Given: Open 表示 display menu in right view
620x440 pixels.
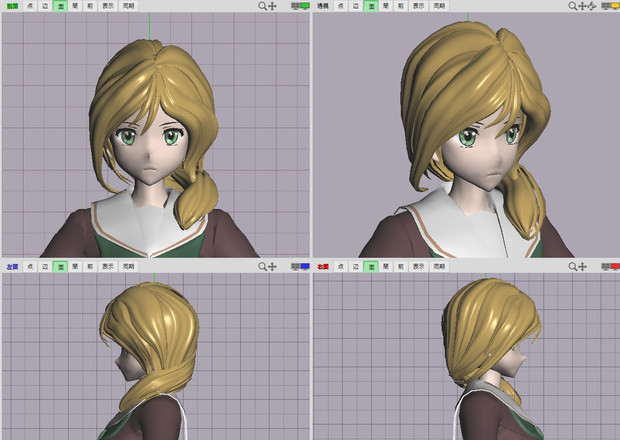Looking at the screenshot, I should tap(418, 266).
